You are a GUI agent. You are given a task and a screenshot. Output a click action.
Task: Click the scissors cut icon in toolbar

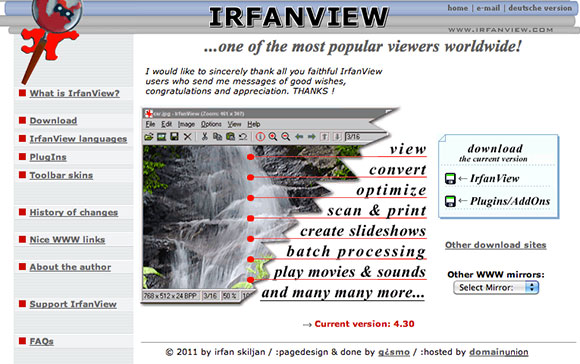[x=204, y=137]
